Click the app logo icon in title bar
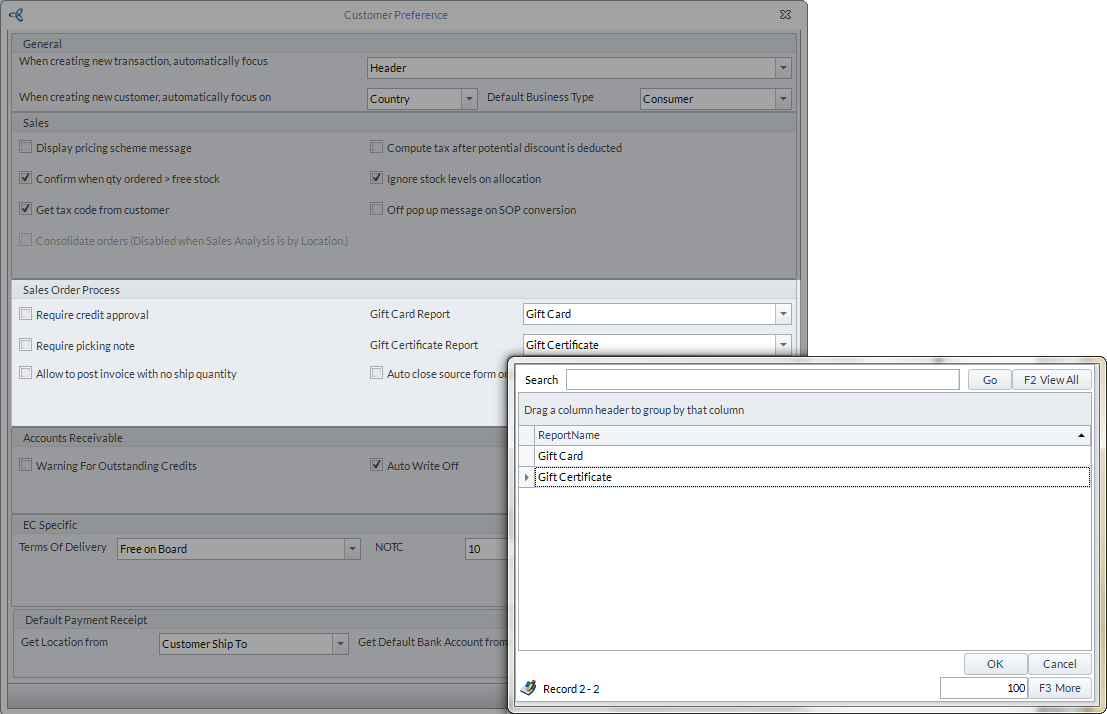 pos(15,15)
